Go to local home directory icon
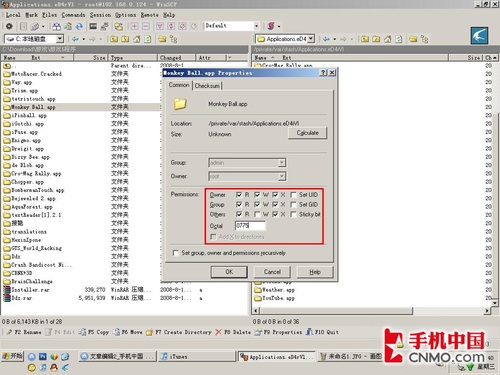Screen dimensions: 500x375 (137, 39)
